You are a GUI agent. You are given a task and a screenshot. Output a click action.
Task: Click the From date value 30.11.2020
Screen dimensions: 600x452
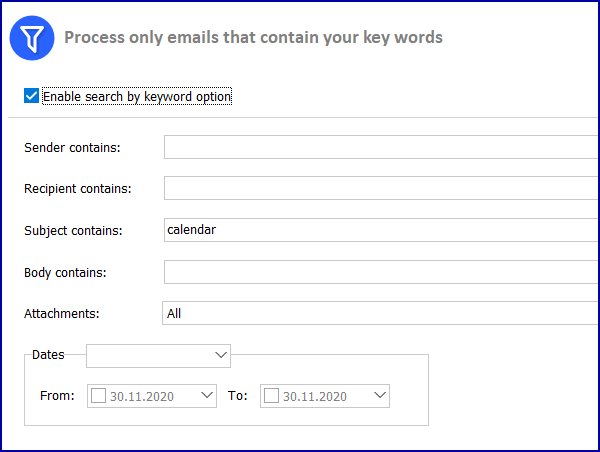(x=142, y=397)
